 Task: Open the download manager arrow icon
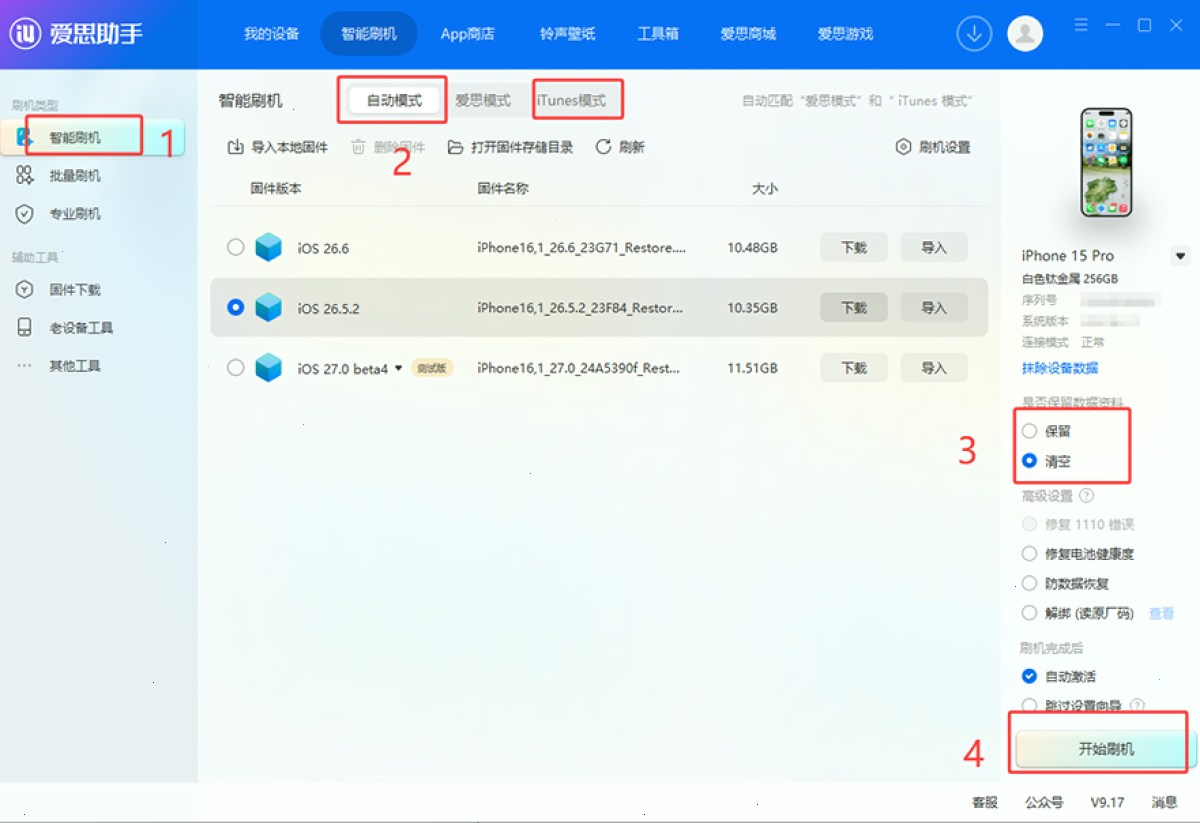(974, 33)
